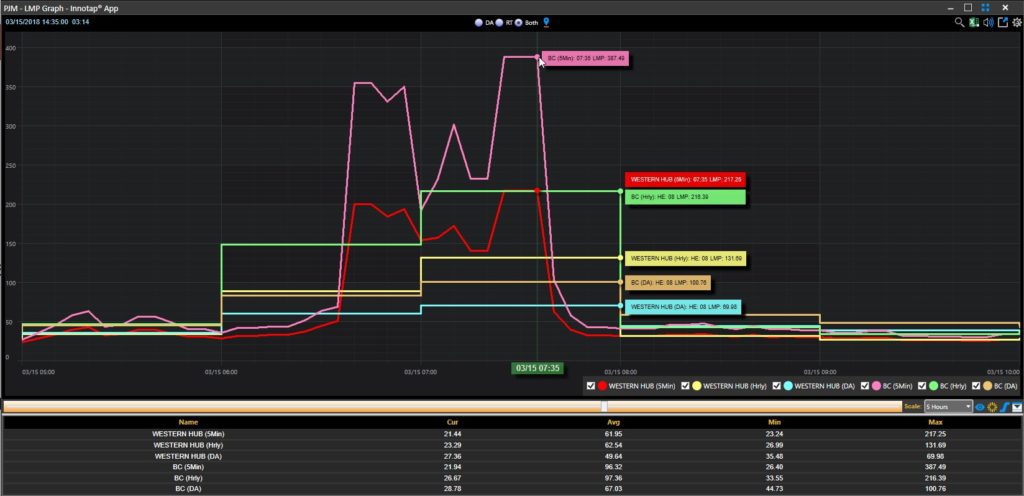This screenshot has width=1024, height=496.
Task: Select the WESTERN HUB (5Min) table row name
Action: pos(188,434)
